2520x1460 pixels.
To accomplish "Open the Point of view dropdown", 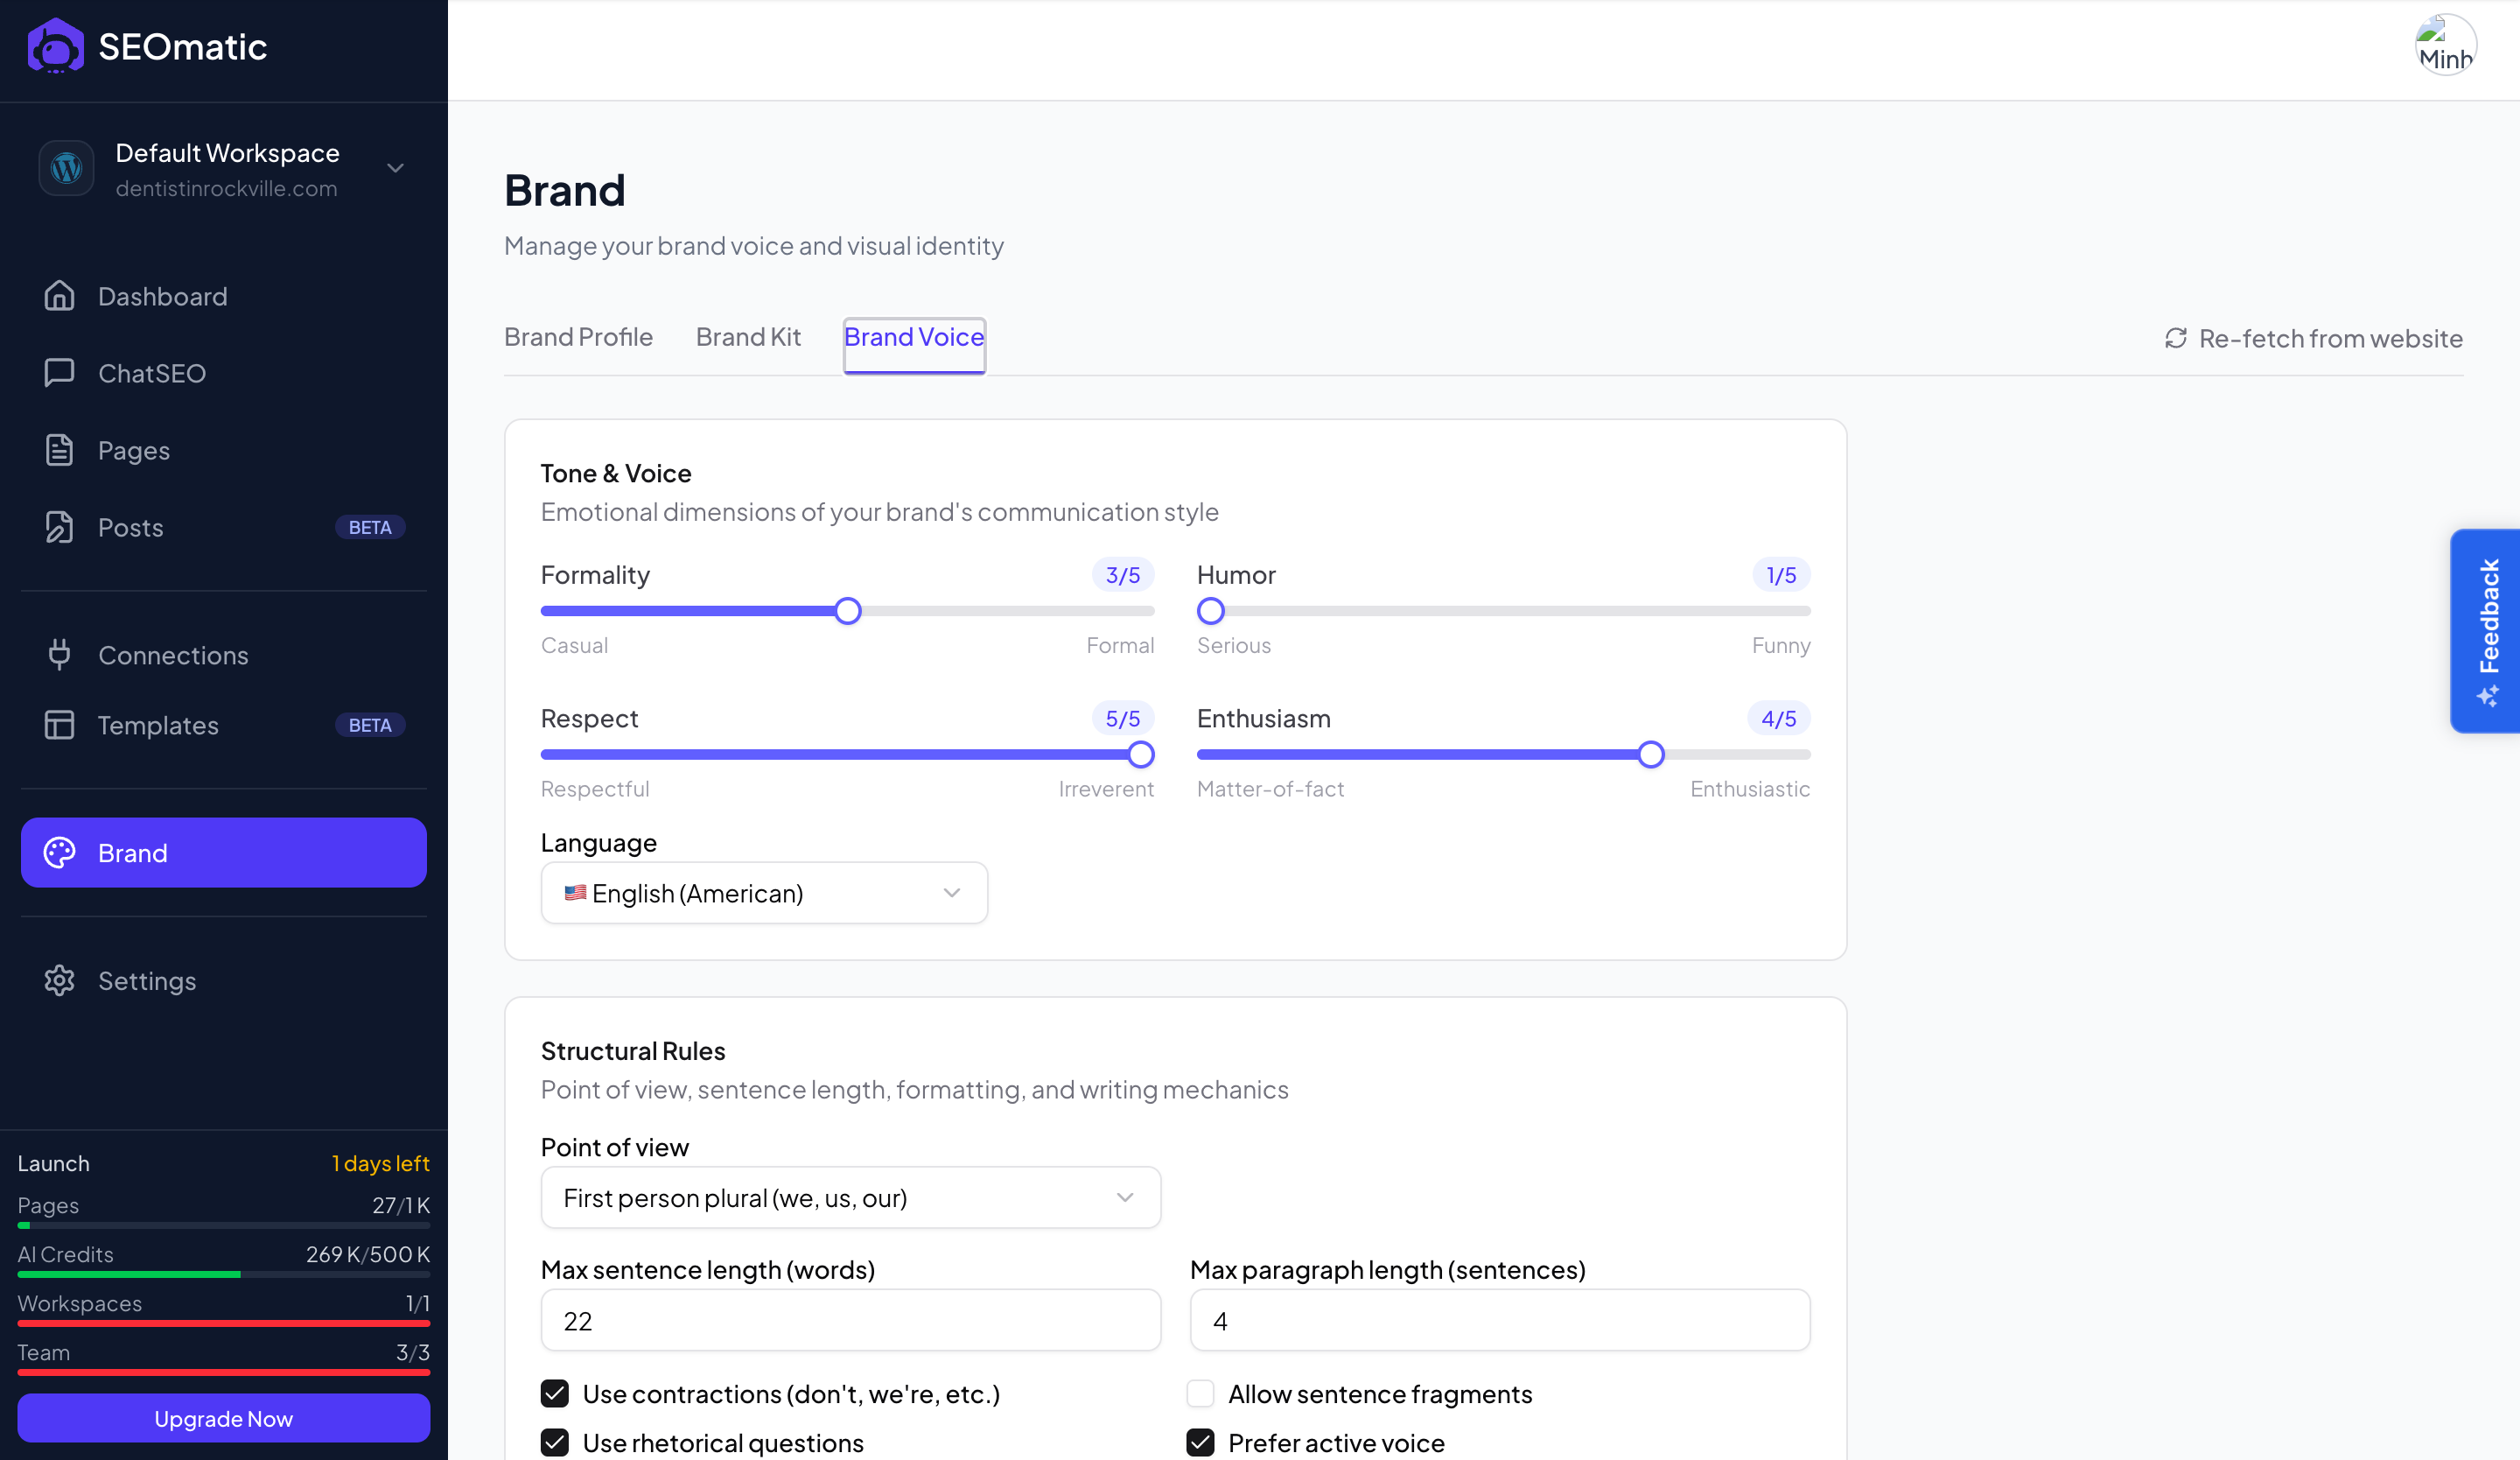I will coord(850,1198).
